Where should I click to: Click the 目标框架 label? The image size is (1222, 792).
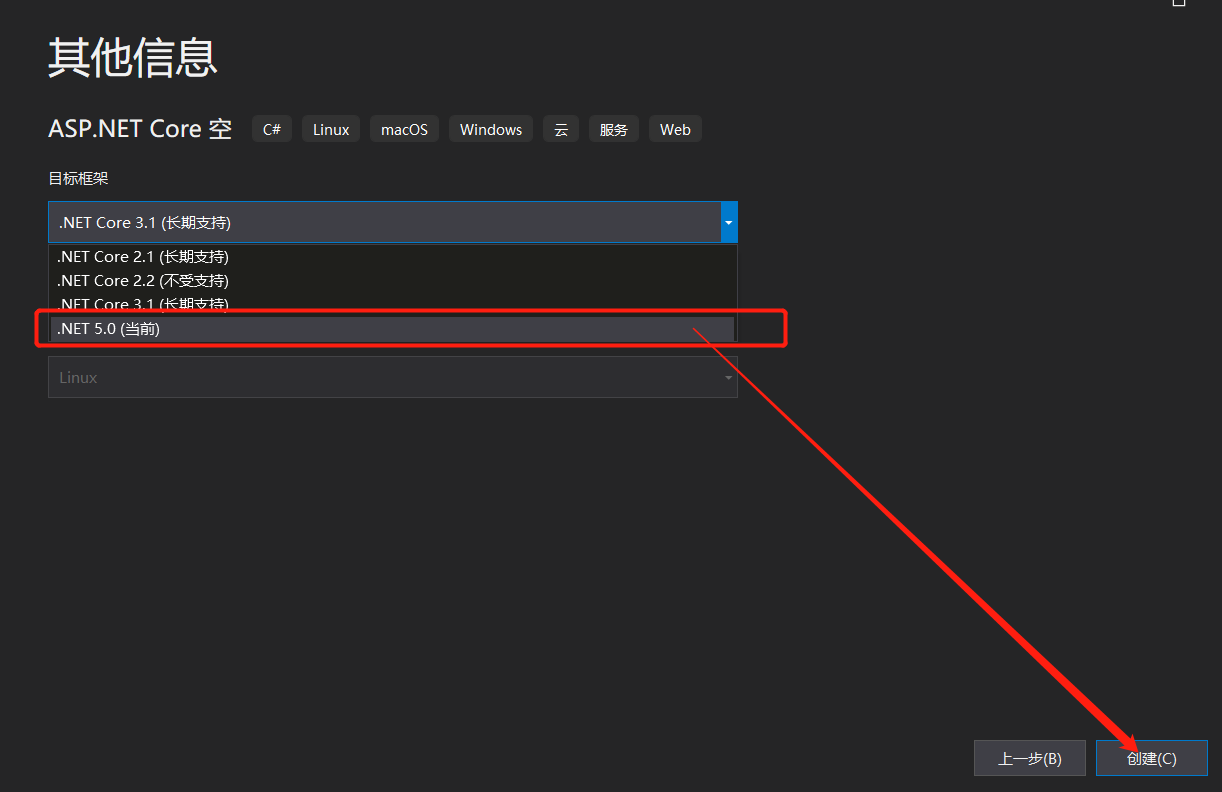pos(78,179)
